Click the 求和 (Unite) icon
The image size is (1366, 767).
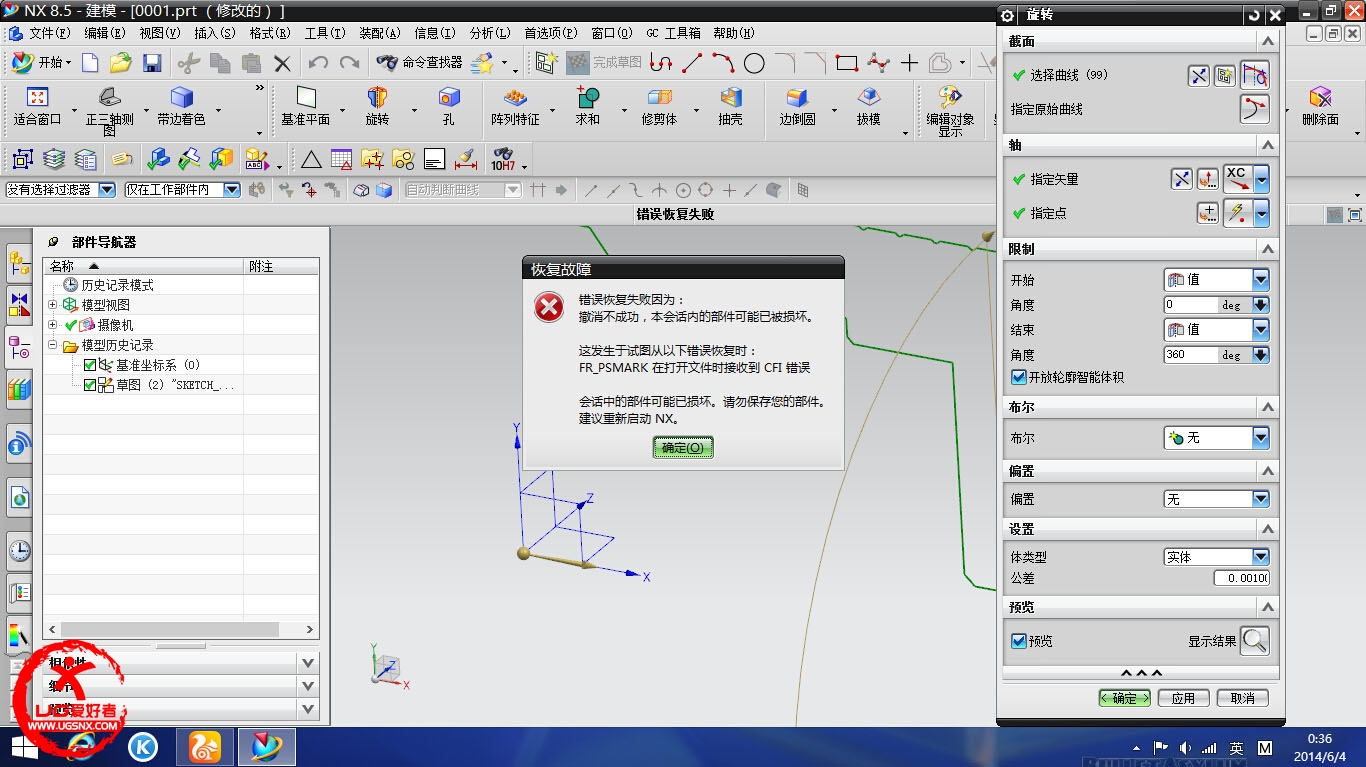pyautogui.click(x=587, y=98)
